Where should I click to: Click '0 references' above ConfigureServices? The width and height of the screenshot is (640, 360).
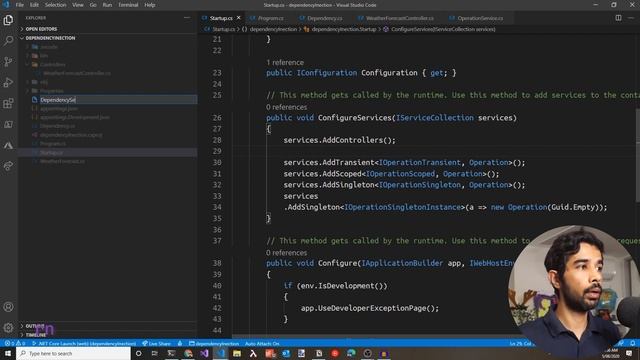pos(287,107)
